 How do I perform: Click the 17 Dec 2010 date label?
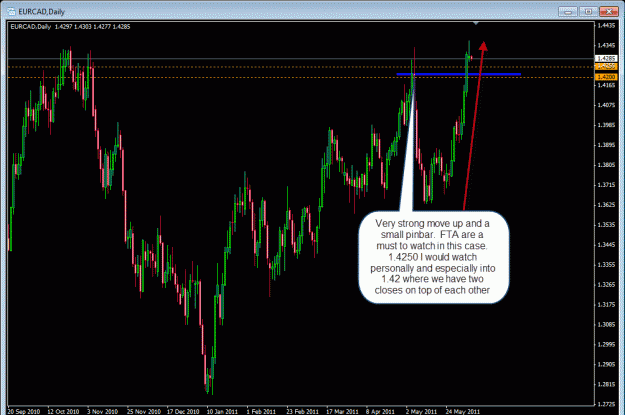point(183,411)
